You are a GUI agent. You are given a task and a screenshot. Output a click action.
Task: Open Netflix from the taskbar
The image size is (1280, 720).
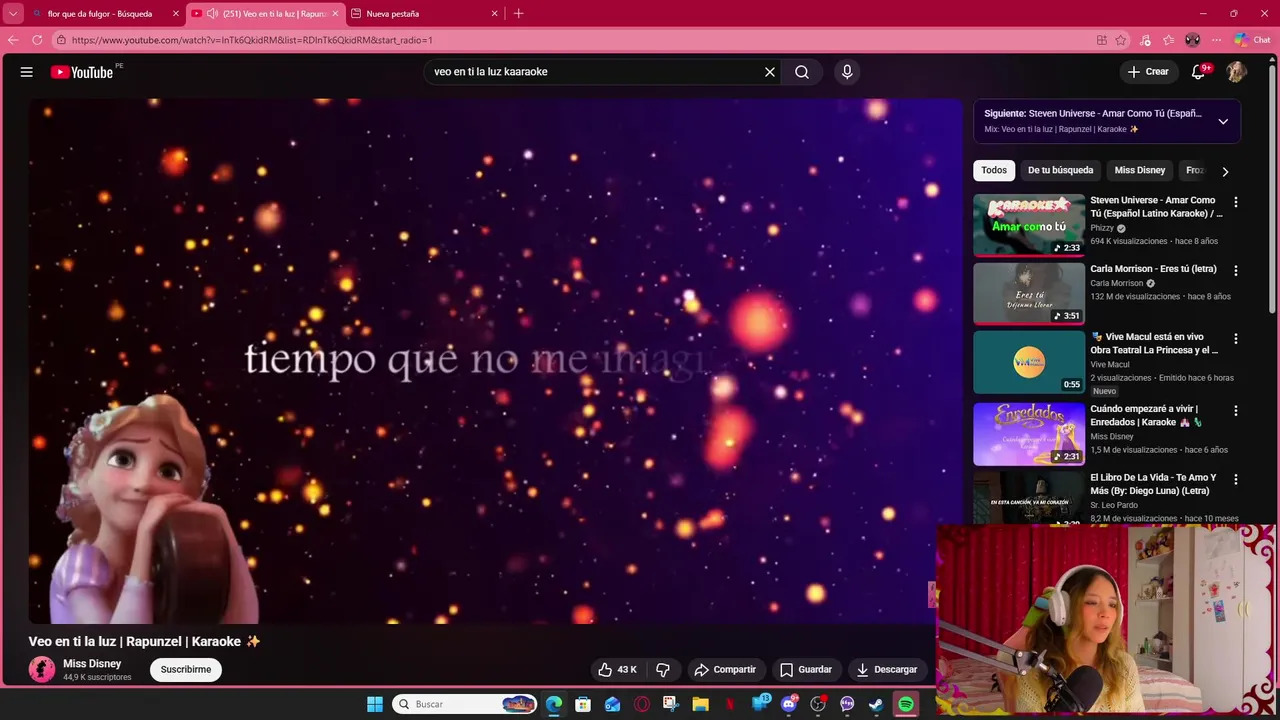tap(730, 704)
